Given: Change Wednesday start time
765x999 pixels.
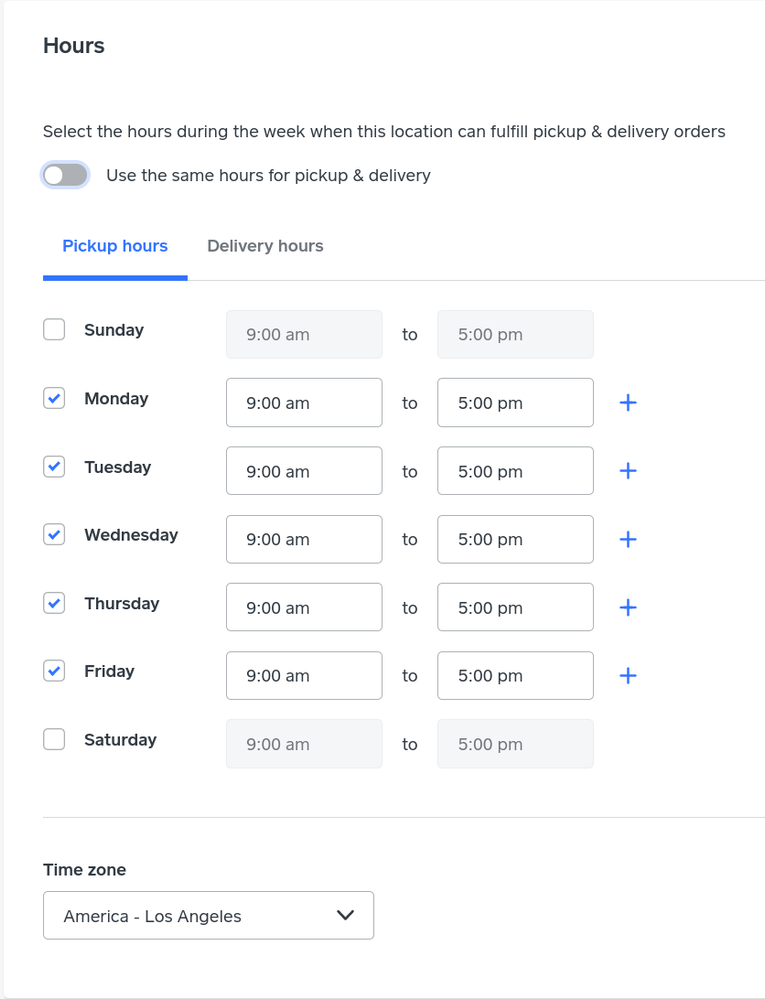Looking at the screenshot, I should click(x=304, y=540).
